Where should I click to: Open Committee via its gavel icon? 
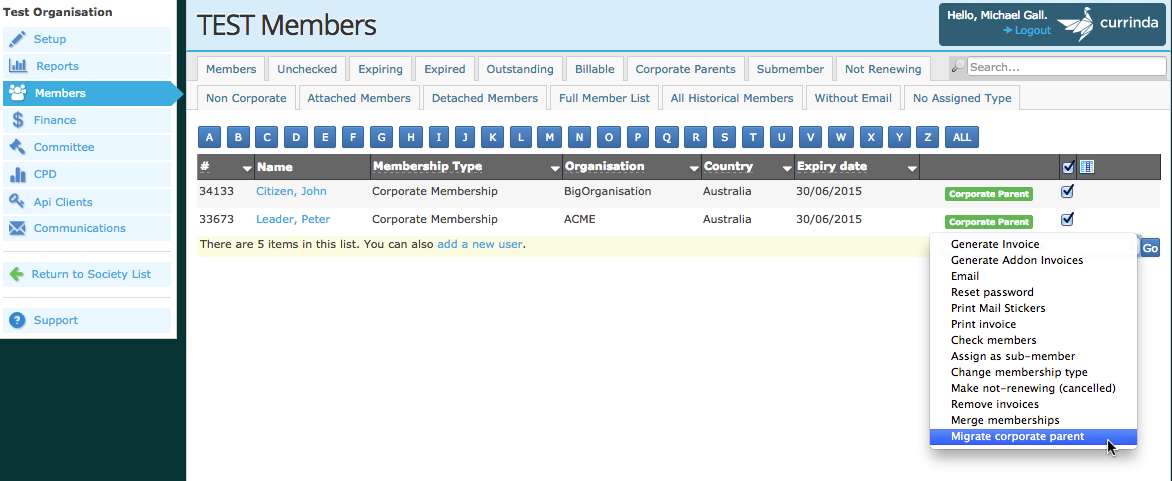(x=18, y=147)
